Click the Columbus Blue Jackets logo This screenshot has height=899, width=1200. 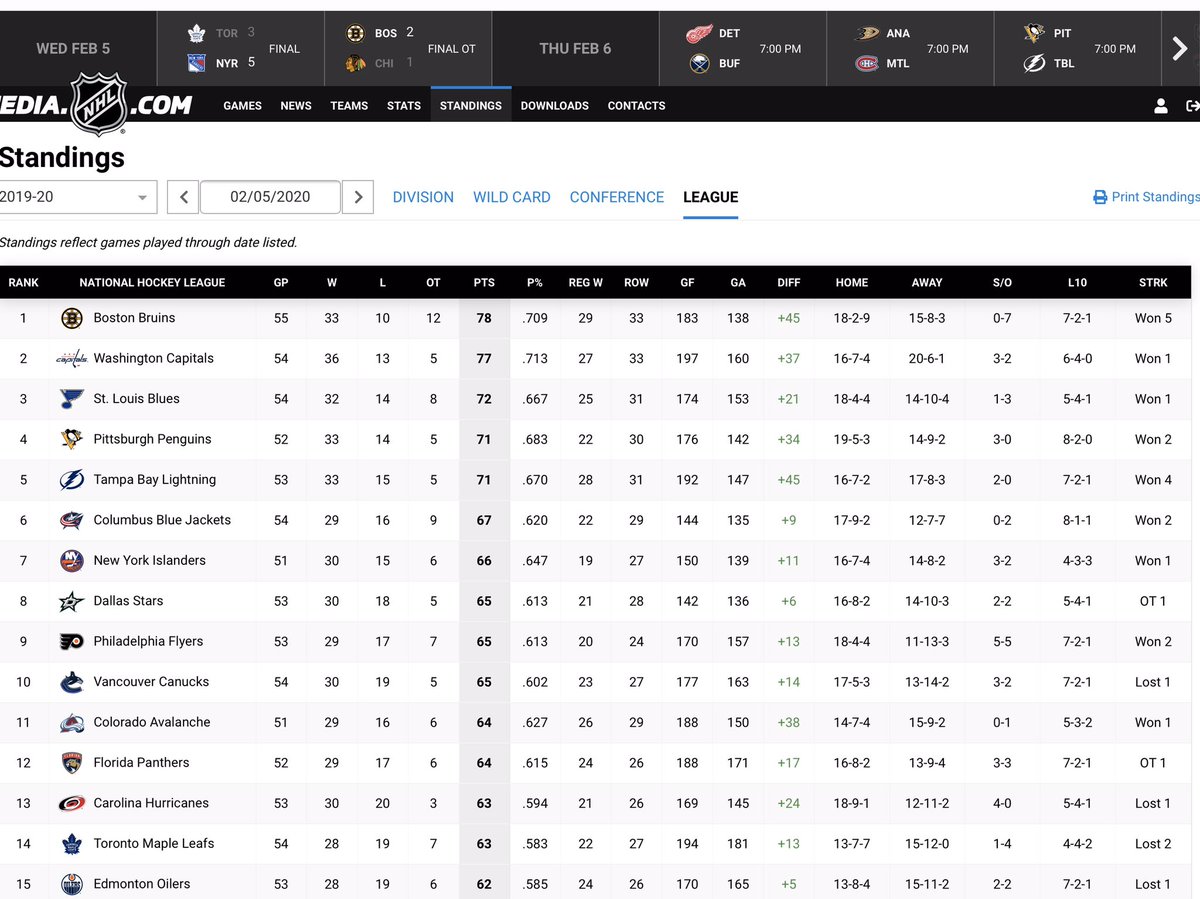[x=71, y=520]
